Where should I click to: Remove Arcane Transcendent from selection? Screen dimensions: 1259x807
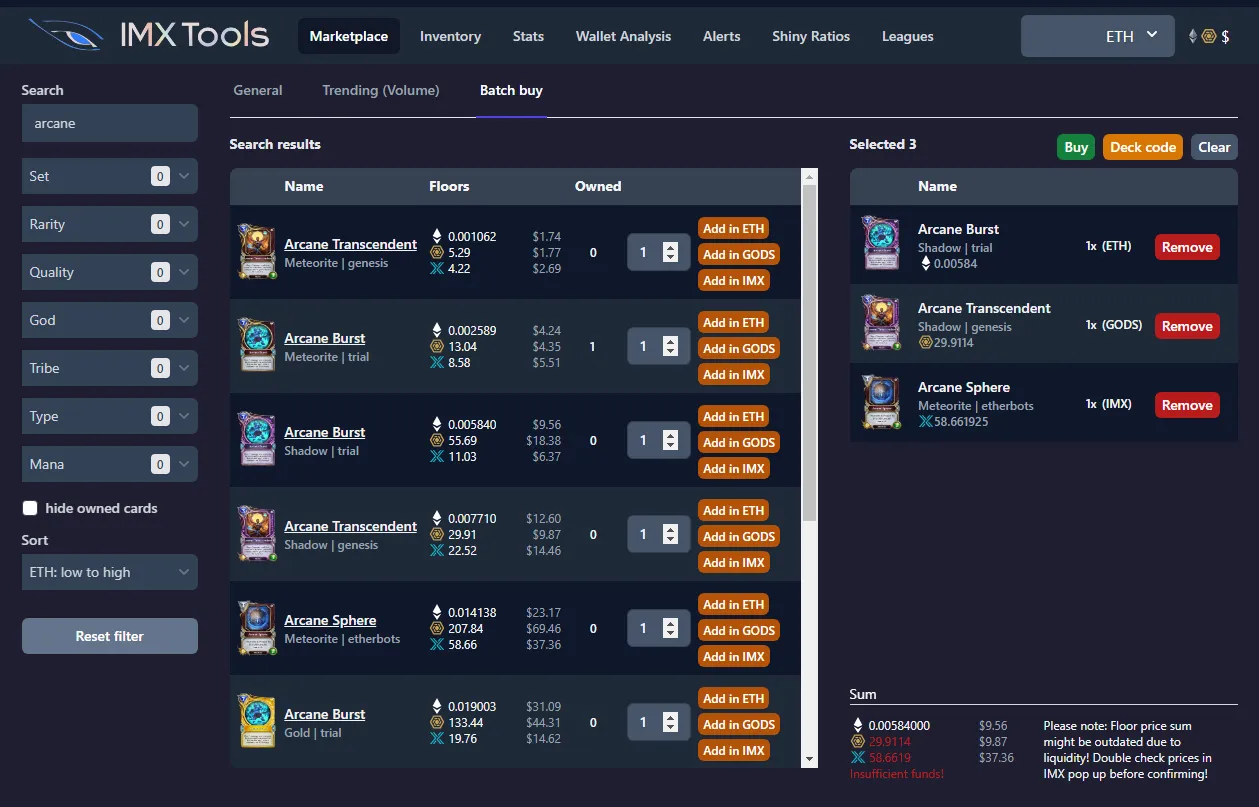click(1187, 326)
